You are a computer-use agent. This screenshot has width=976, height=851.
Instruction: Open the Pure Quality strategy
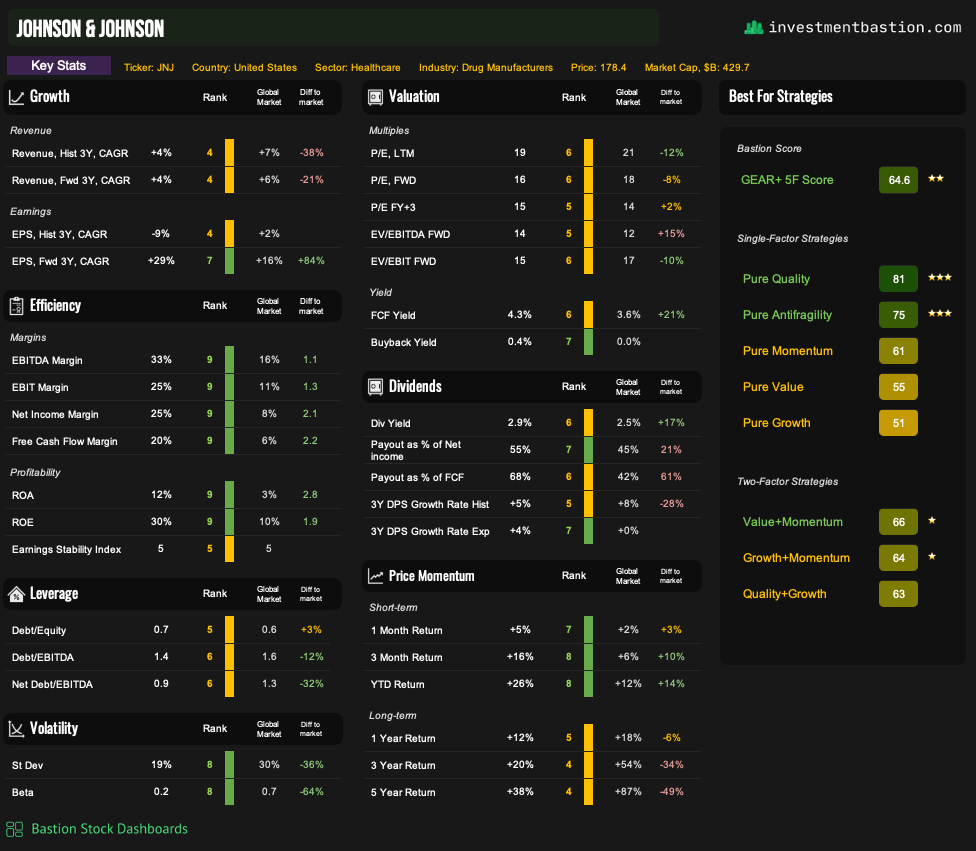click(x=776, y=279)
